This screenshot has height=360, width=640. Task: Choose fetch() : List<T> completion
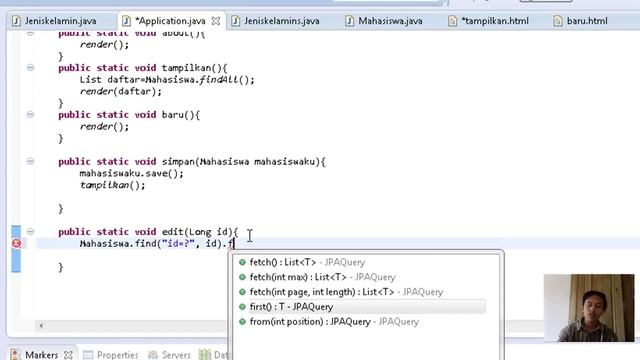[307, 262]
